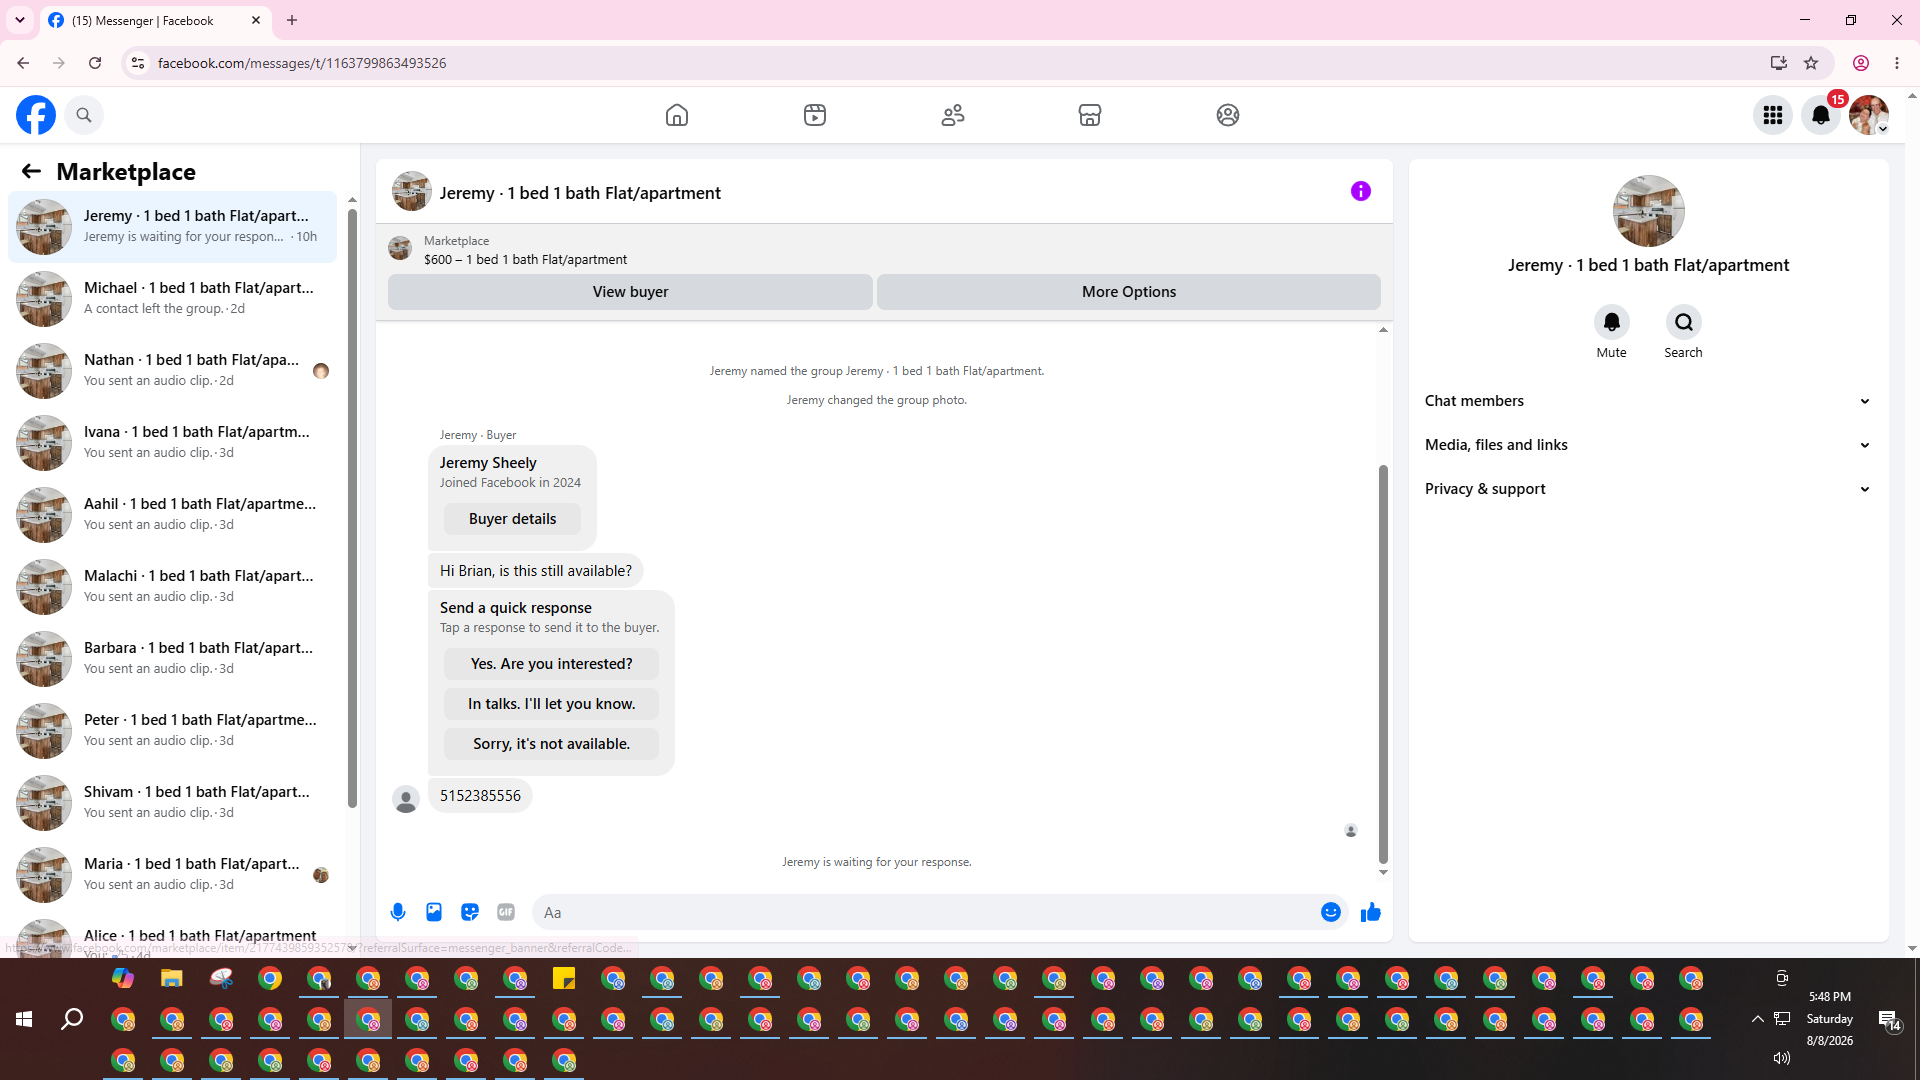Open the Facebook apps grid menu
This screenshot has width=1920, height=1080.
click(1773, 115)
